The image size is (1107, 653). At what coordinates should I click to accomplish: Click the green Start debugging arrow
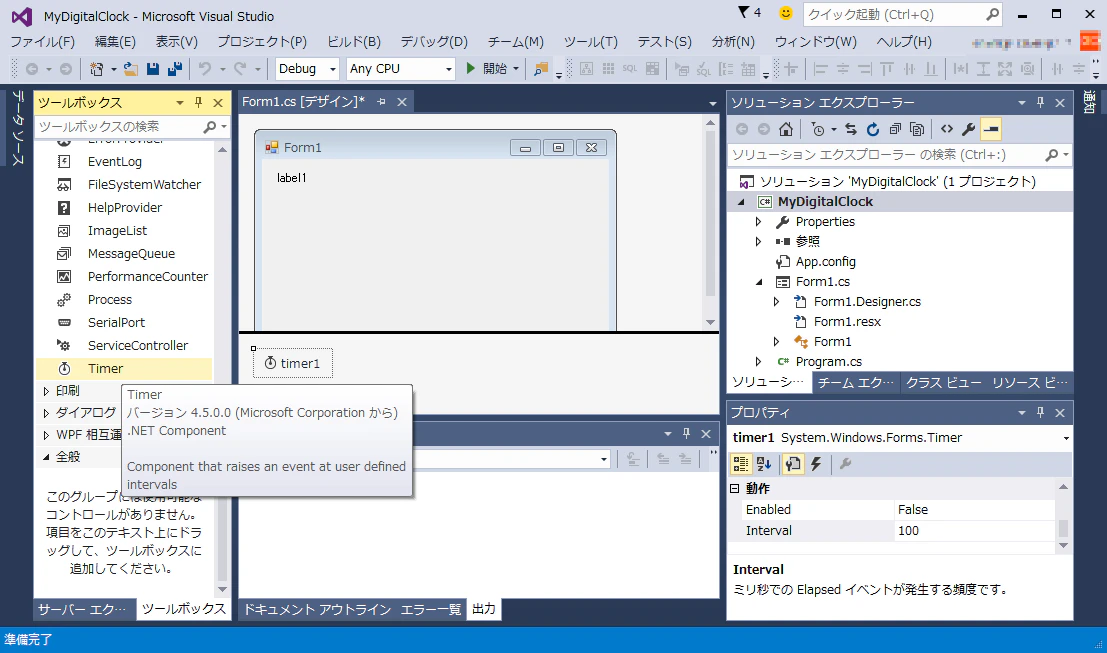471,68
